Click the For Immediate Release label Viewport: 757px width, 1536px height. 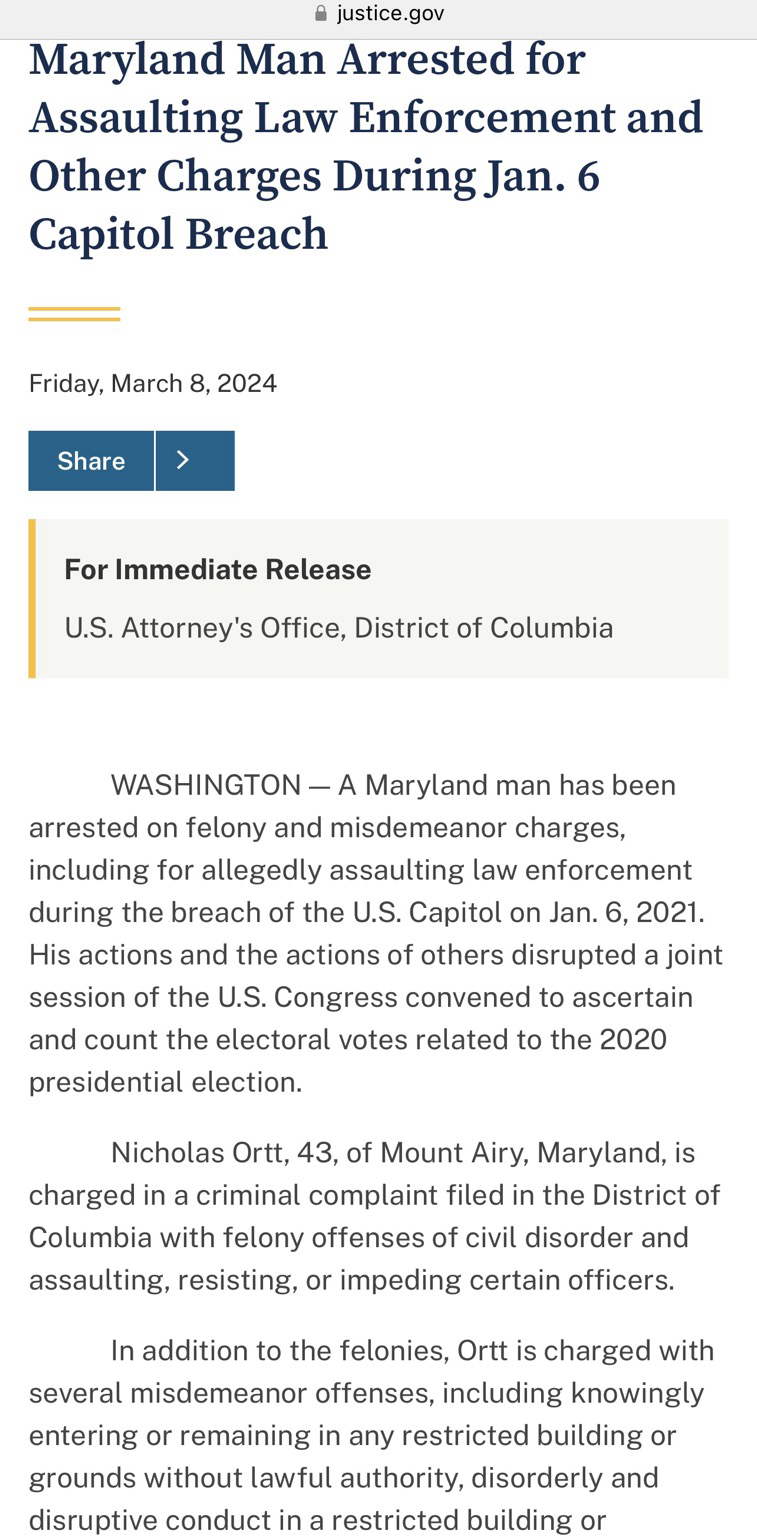[x=218, y=569]
